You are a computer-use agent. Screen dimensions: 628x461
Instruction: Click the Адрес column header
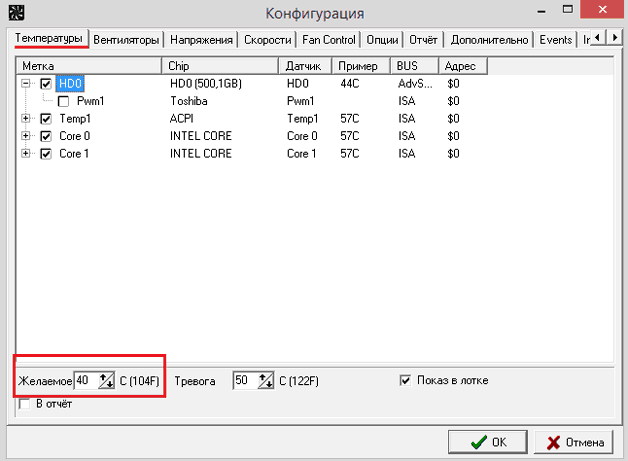point(463,66)
